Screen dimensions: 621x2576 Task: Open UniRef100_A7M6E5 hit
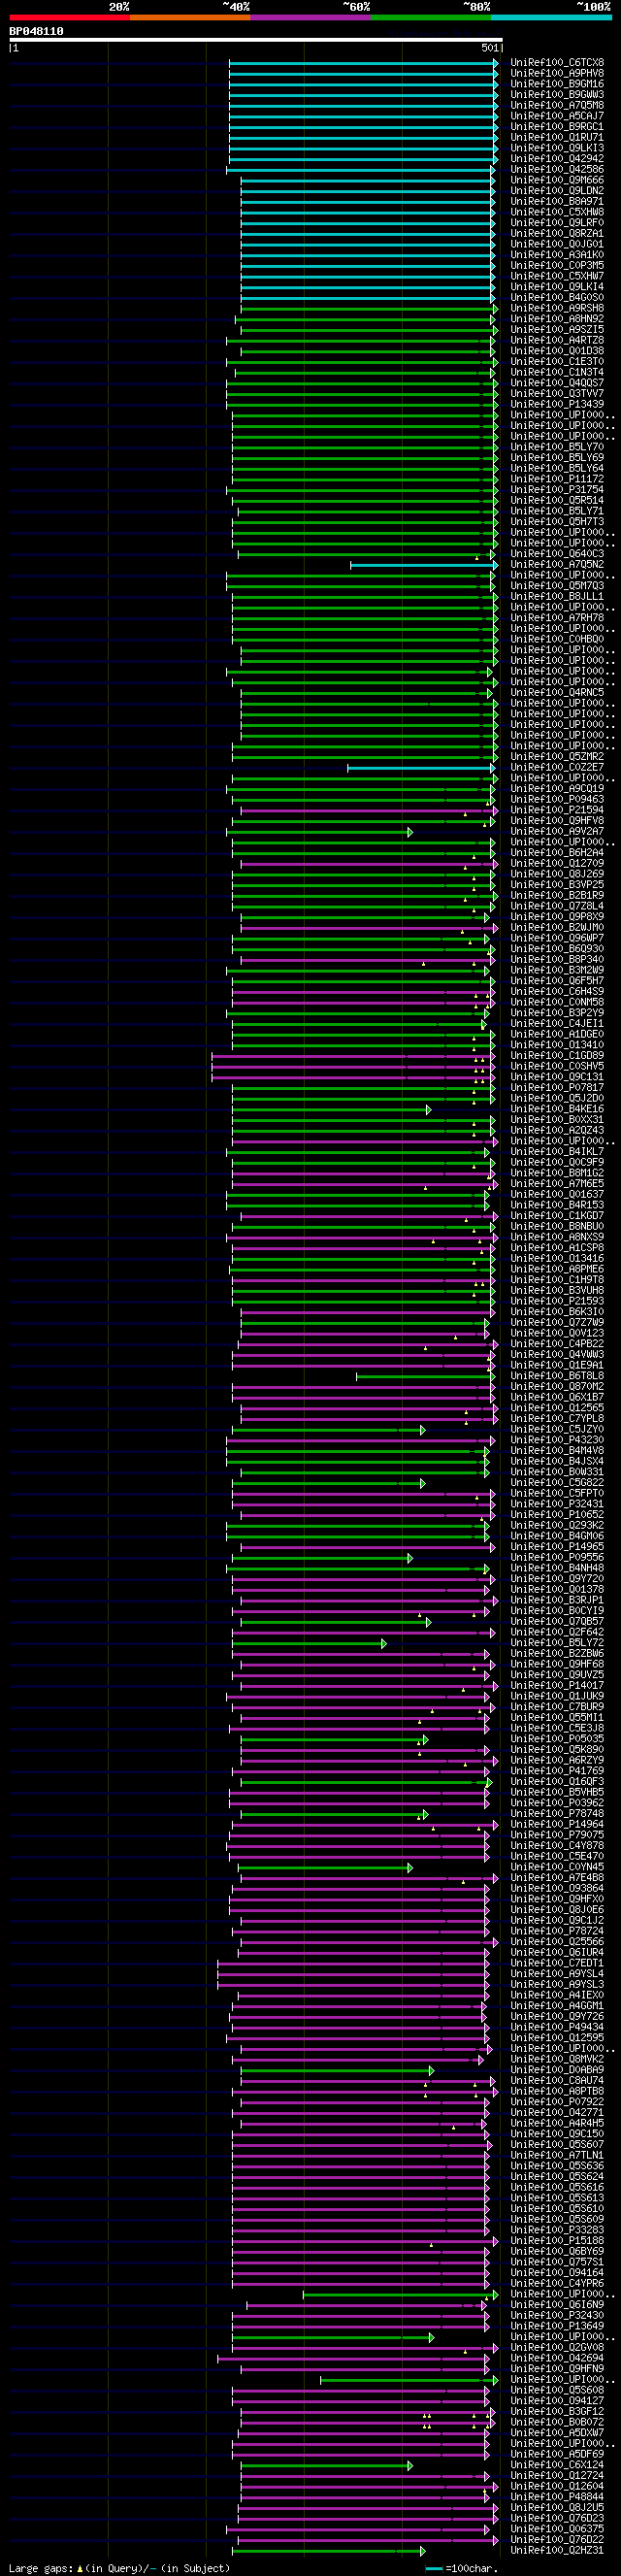click(557, 1183)
